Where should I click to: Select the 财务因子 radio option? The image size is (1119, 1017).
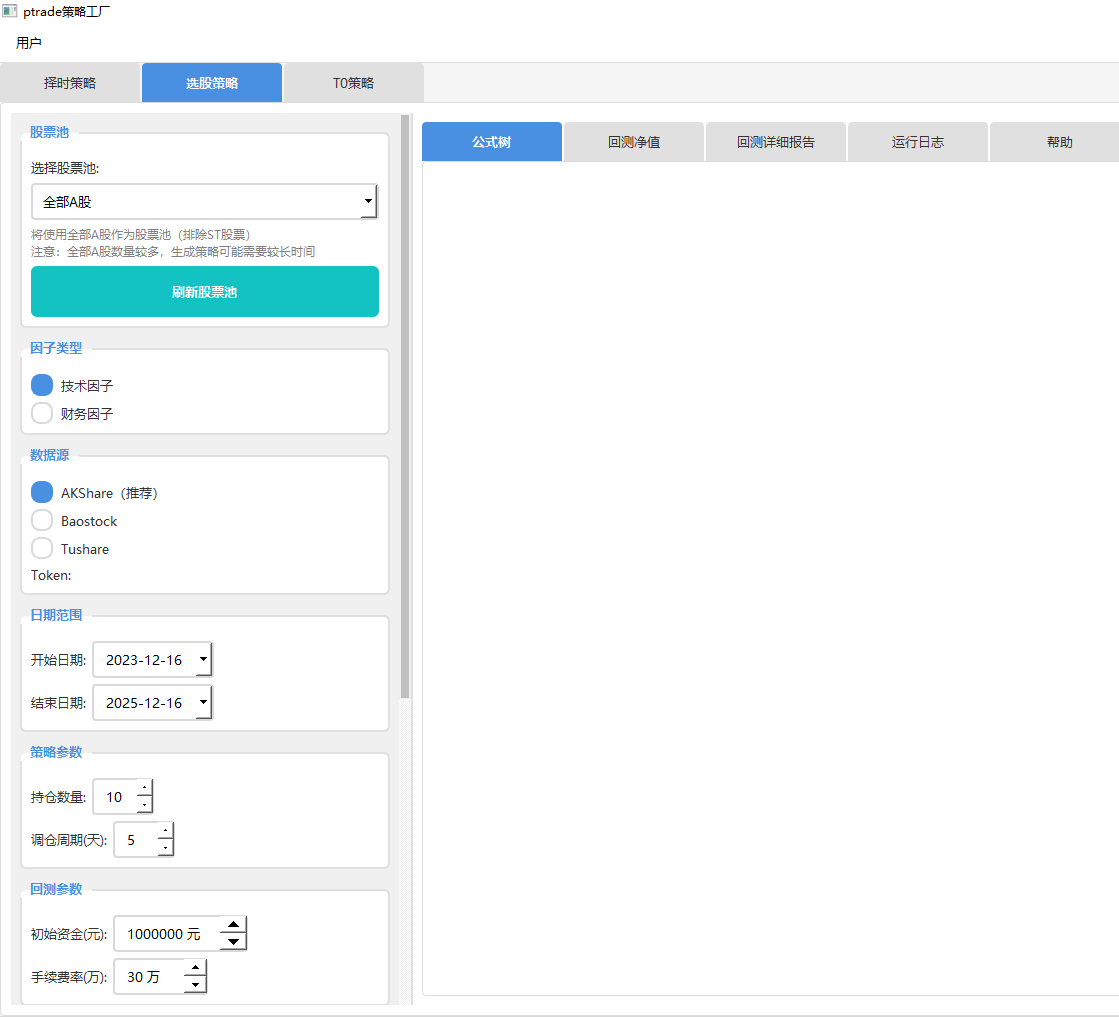(42, 413)
